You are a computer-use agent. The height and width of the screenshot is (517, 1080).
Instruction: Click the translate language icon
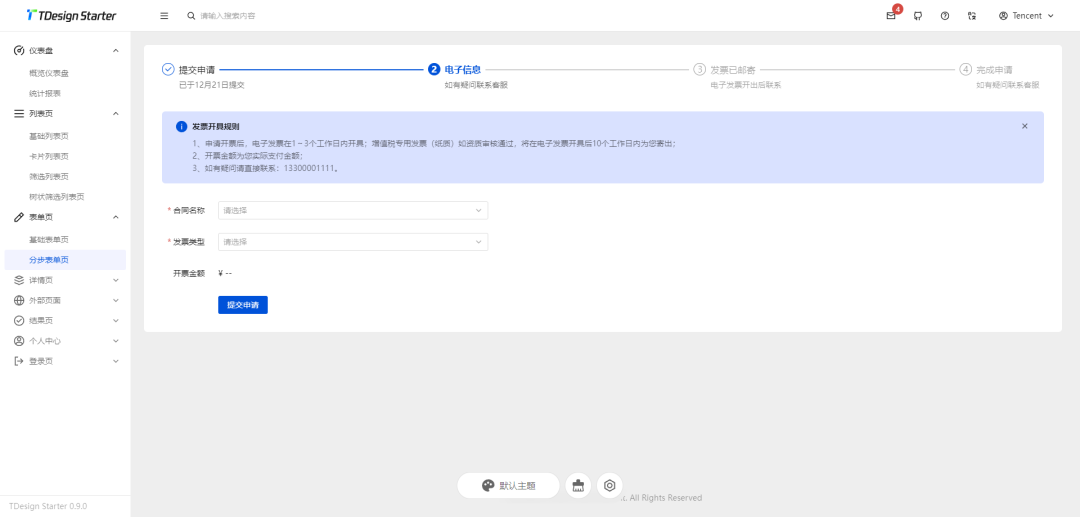tap(972, 16)
